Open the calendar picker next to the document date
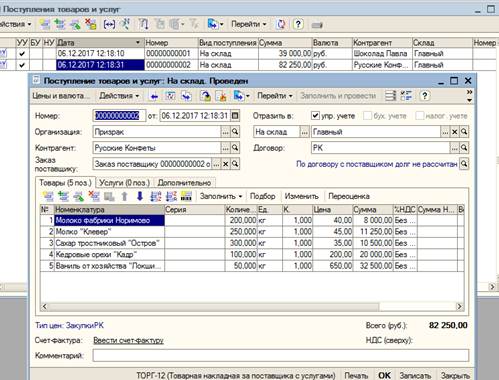Screen dimensions: 499x380 pos(235,116)
